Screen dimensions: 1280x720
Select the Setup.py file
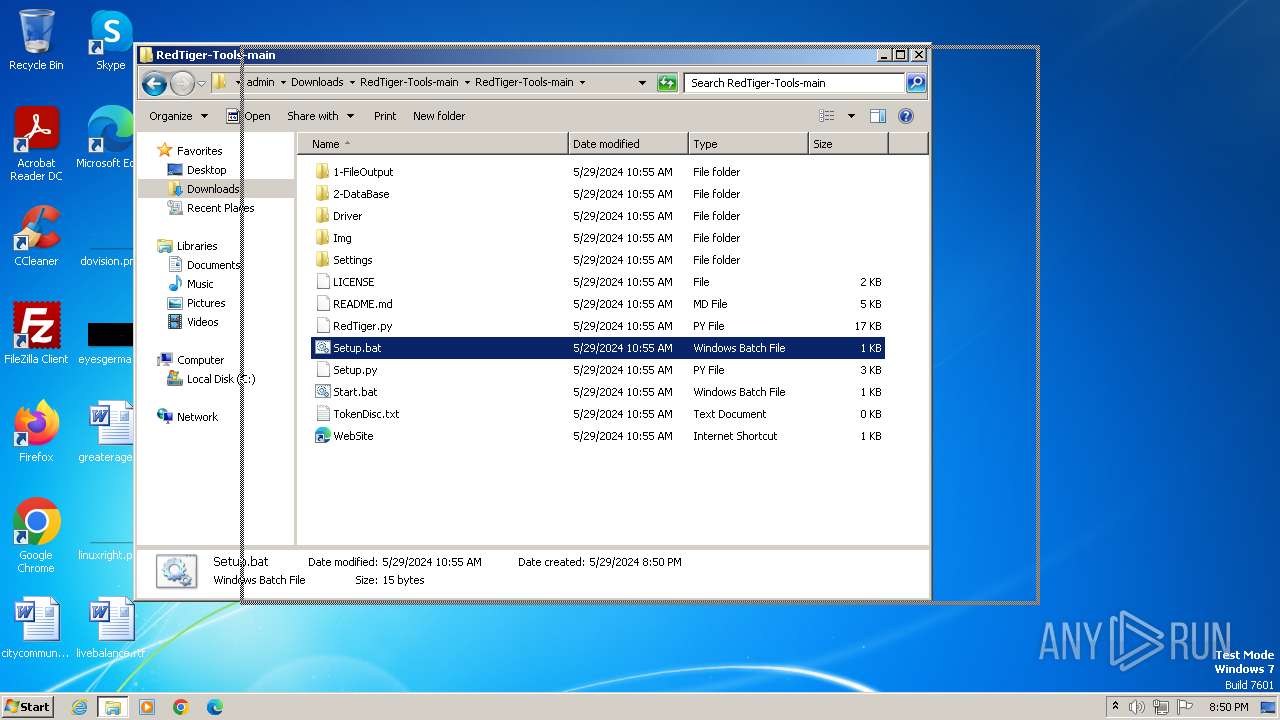tap(355, 370)
